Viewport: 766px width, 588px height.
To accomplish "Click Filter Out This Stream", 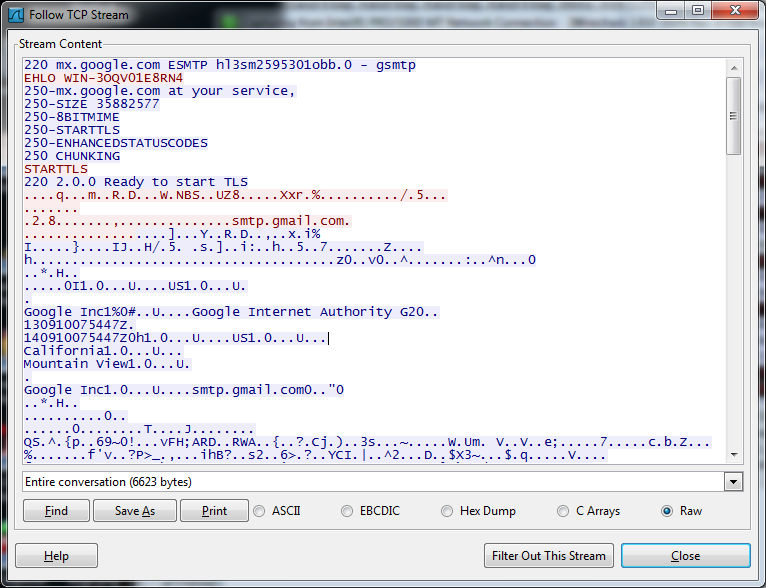I will click(548, 556).
